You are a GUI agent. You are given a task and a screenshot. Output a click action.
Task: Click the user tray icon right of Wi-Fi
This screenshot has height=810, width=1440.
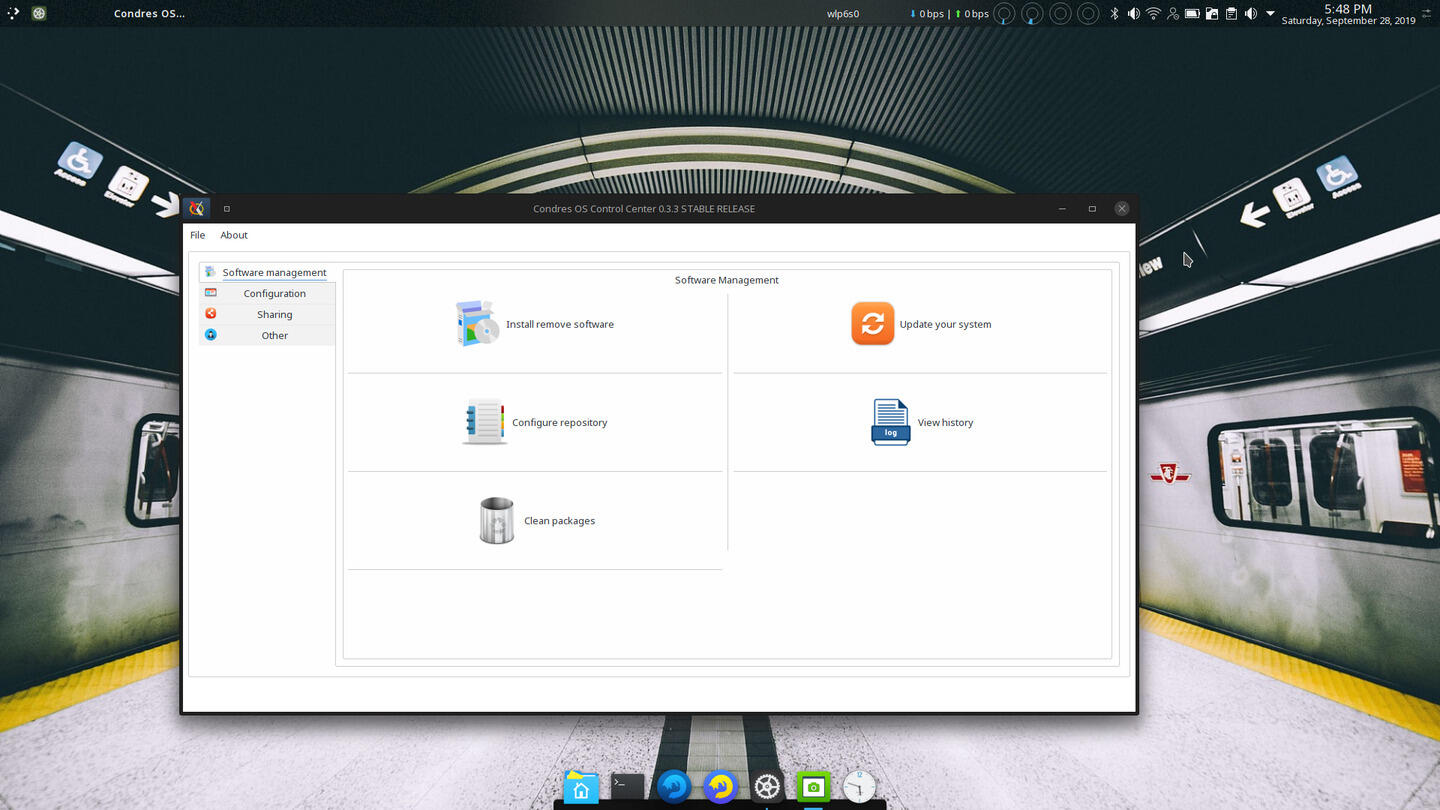pos(1173,14)
